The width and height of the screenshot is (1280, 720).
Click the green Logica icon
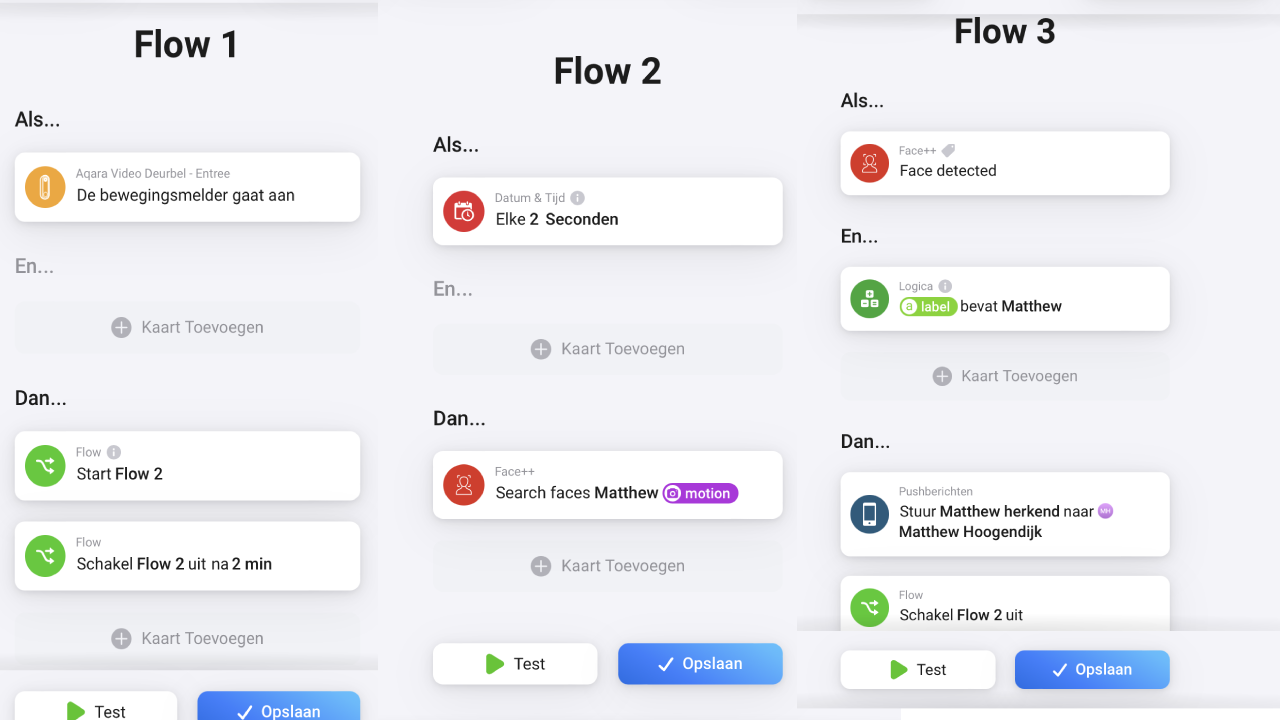[x=869, y=298]
